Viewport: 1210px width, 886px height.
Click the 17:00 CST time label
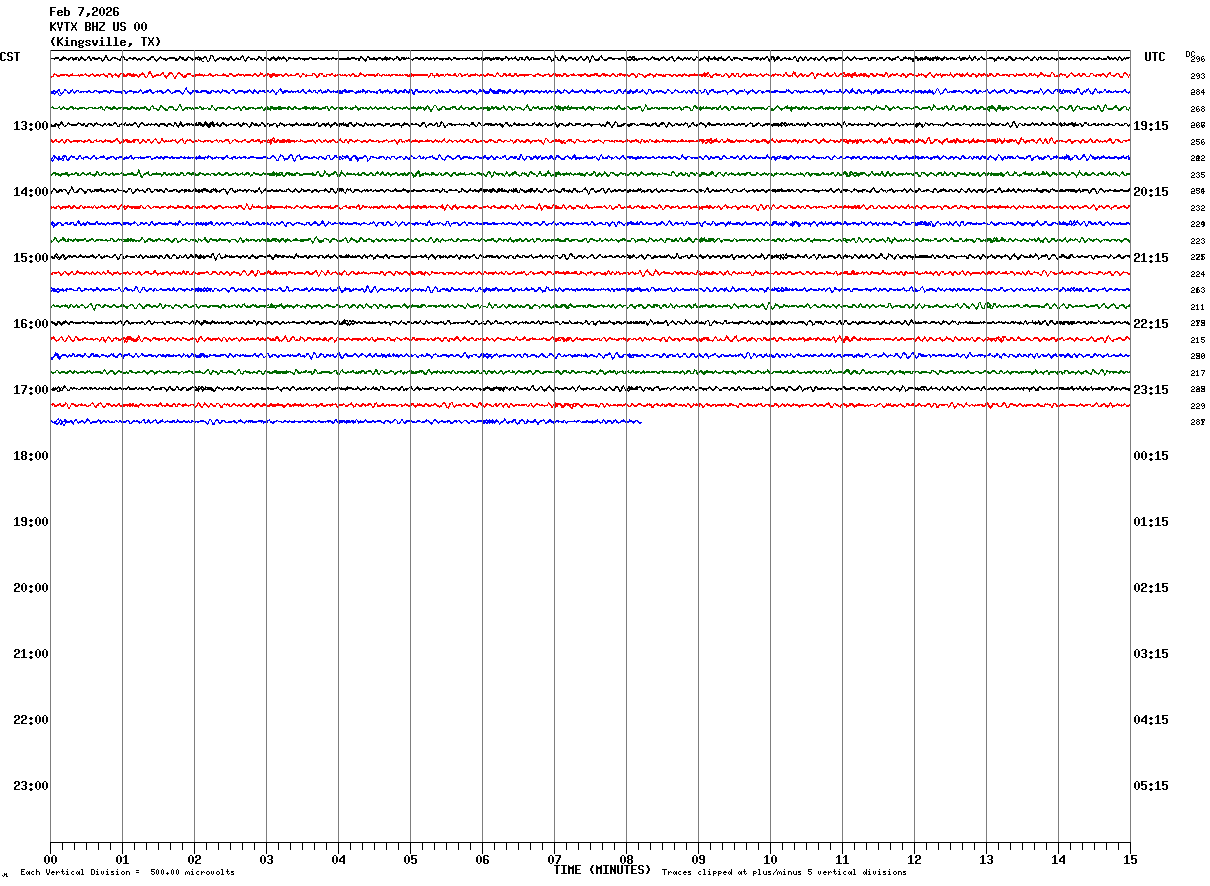click(31, 390)
